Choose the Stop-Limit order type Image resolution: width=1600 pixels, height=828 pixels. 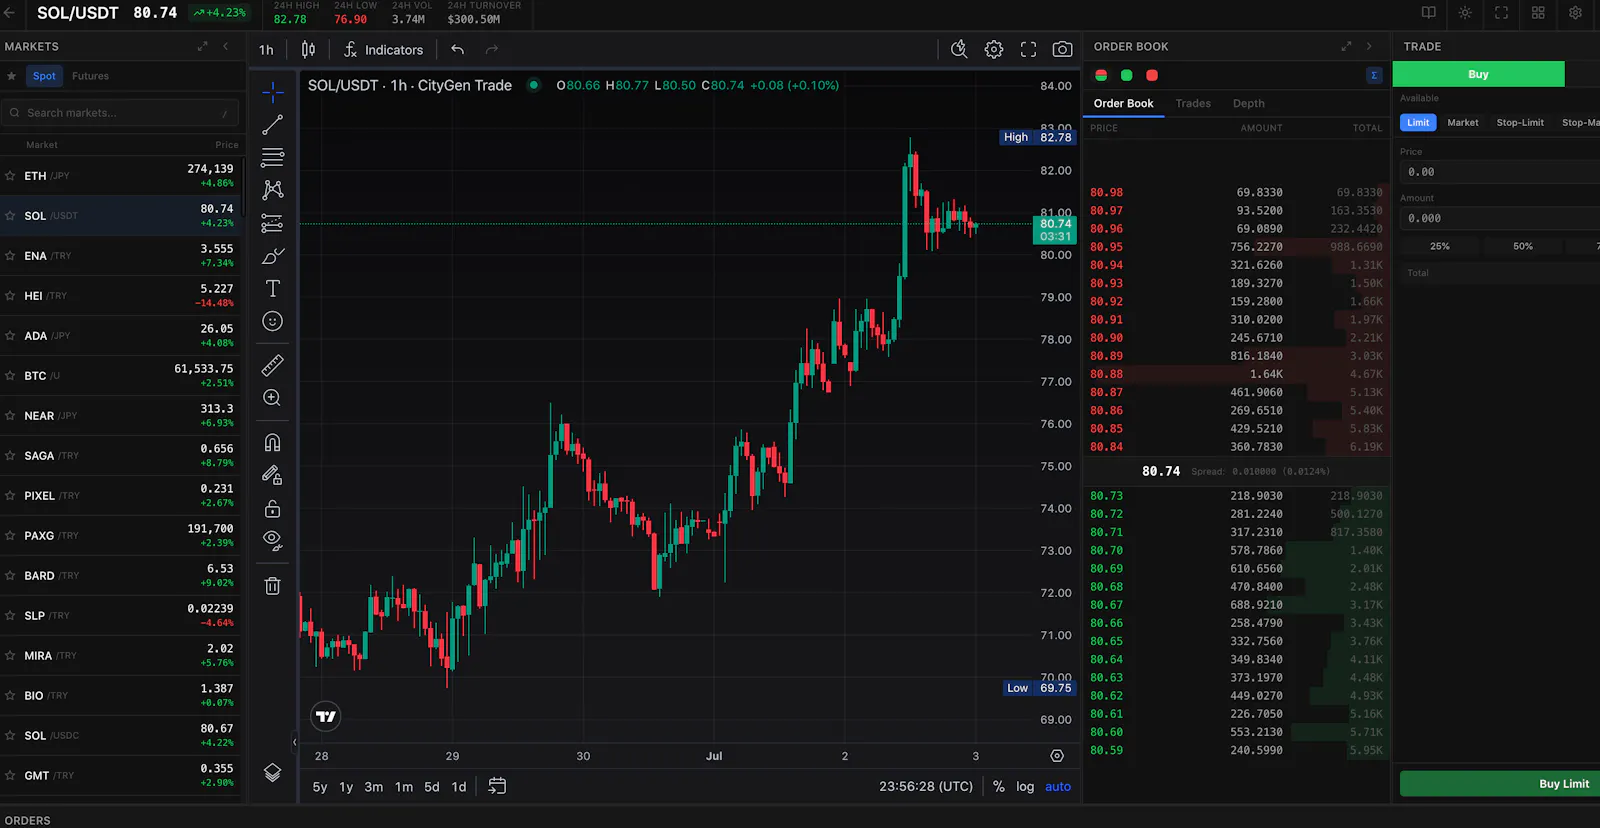coord(1520,122)
